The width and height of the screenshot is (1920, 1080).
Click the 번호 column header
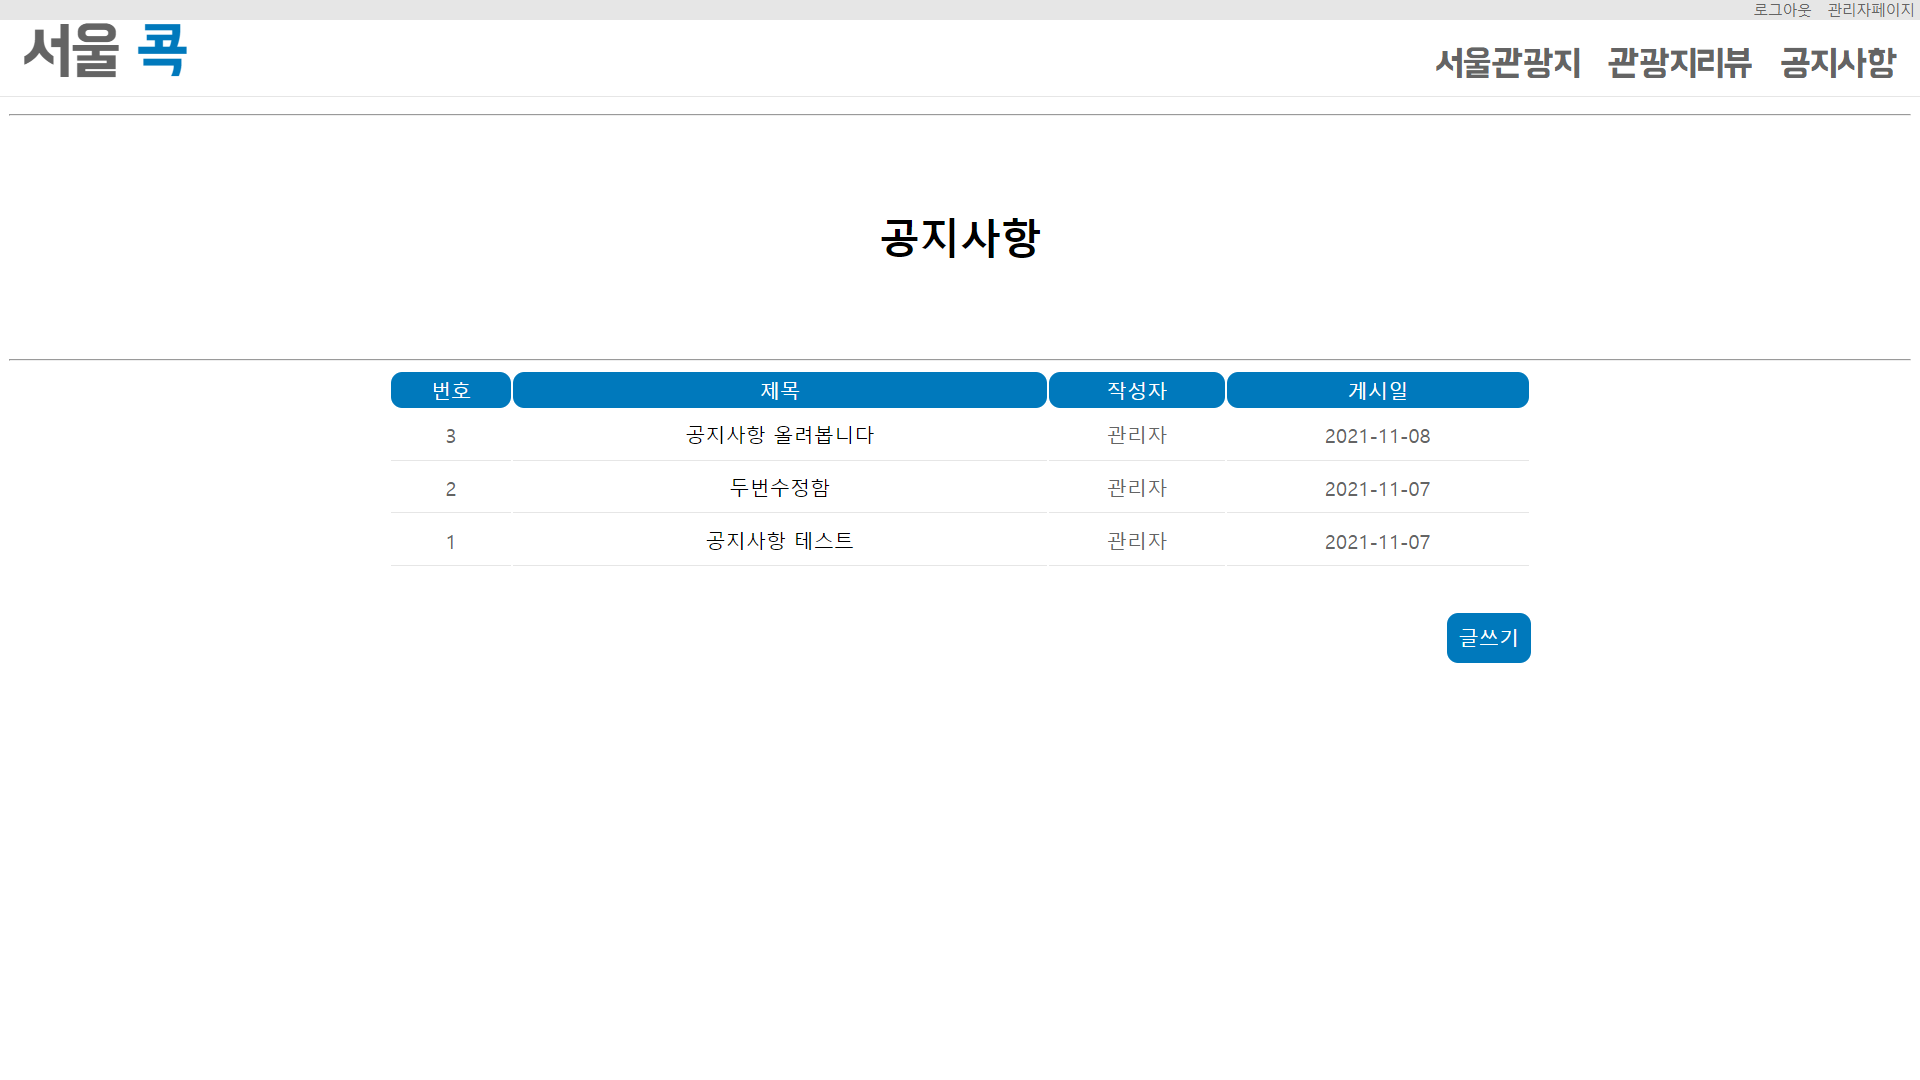[x=451, y=390]
